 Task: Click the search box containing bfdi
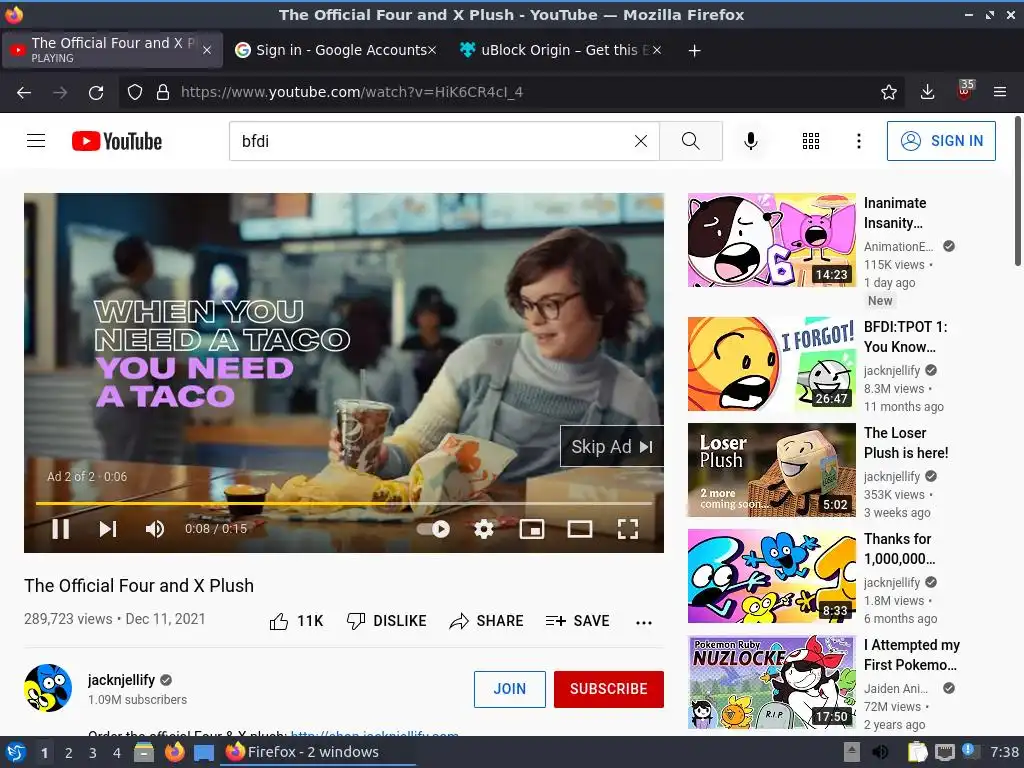coord(431,141)
